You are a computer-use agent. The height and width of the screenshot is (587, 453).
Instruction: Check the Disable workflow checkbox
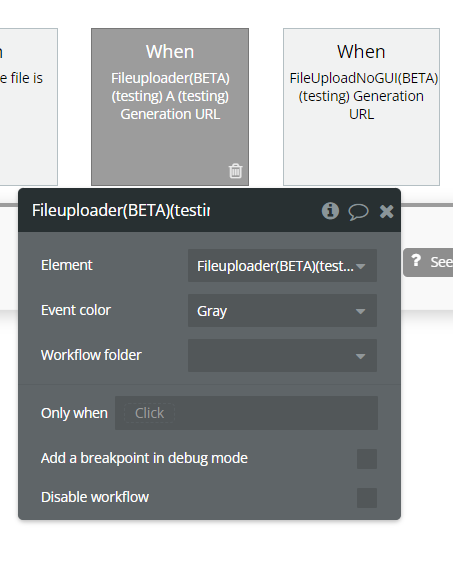click(x=367, y=498)
